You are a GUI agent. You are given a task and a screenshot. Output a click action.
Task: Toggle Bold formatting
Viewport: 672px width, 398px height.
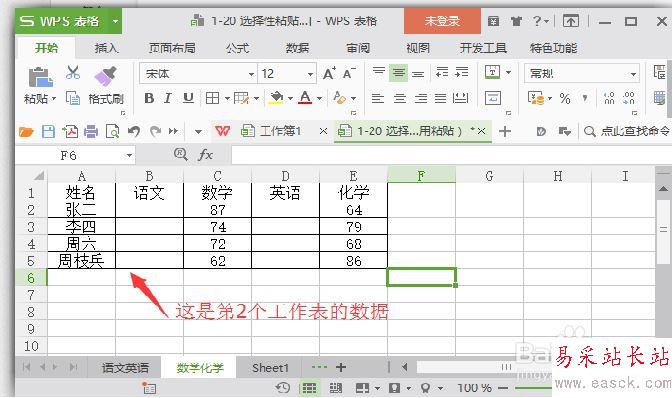pos(149,98)
